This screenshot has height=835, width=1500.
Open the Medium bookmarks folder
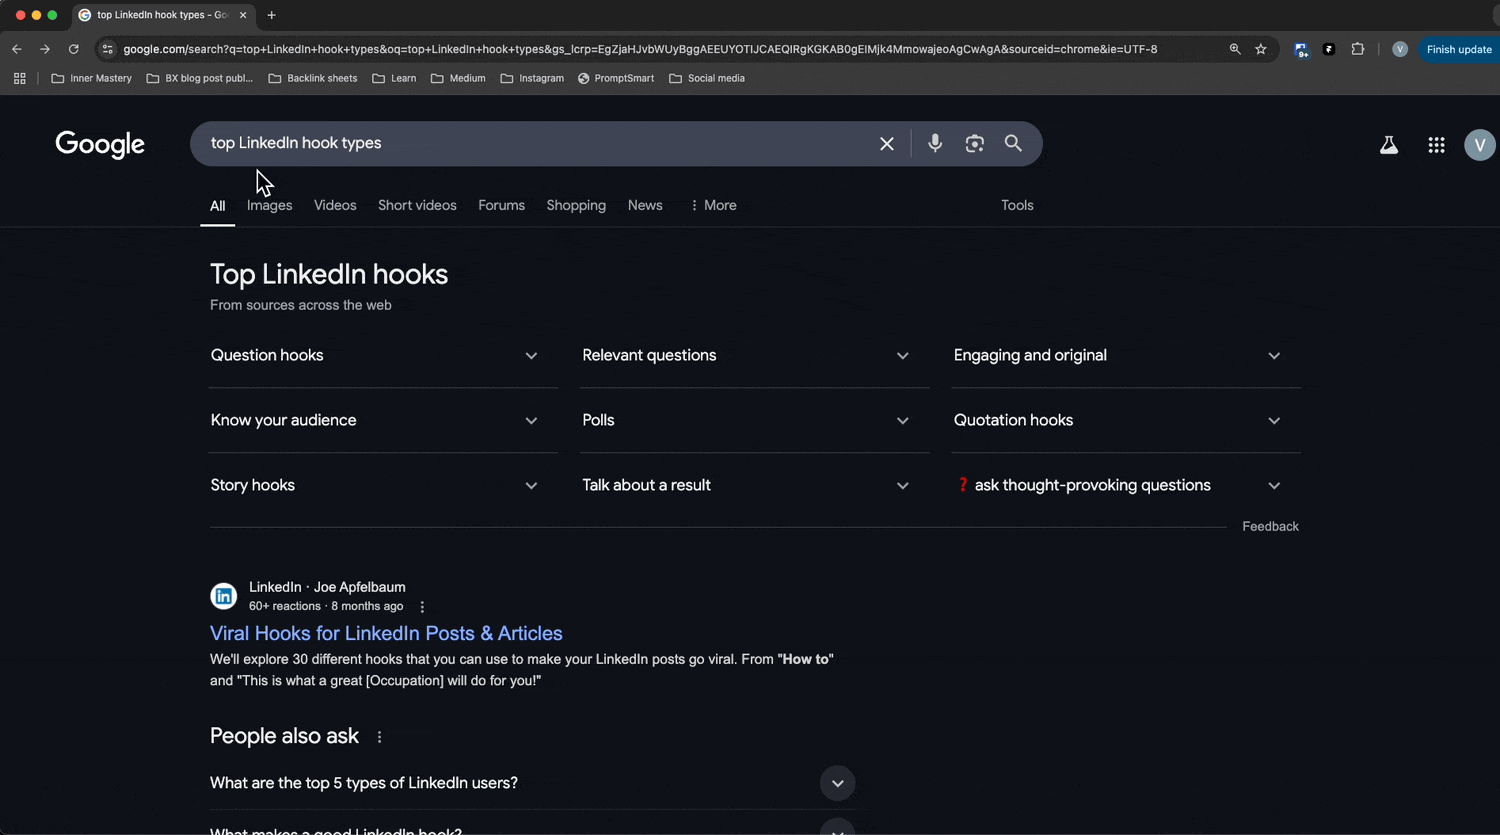tap(458, 78)
